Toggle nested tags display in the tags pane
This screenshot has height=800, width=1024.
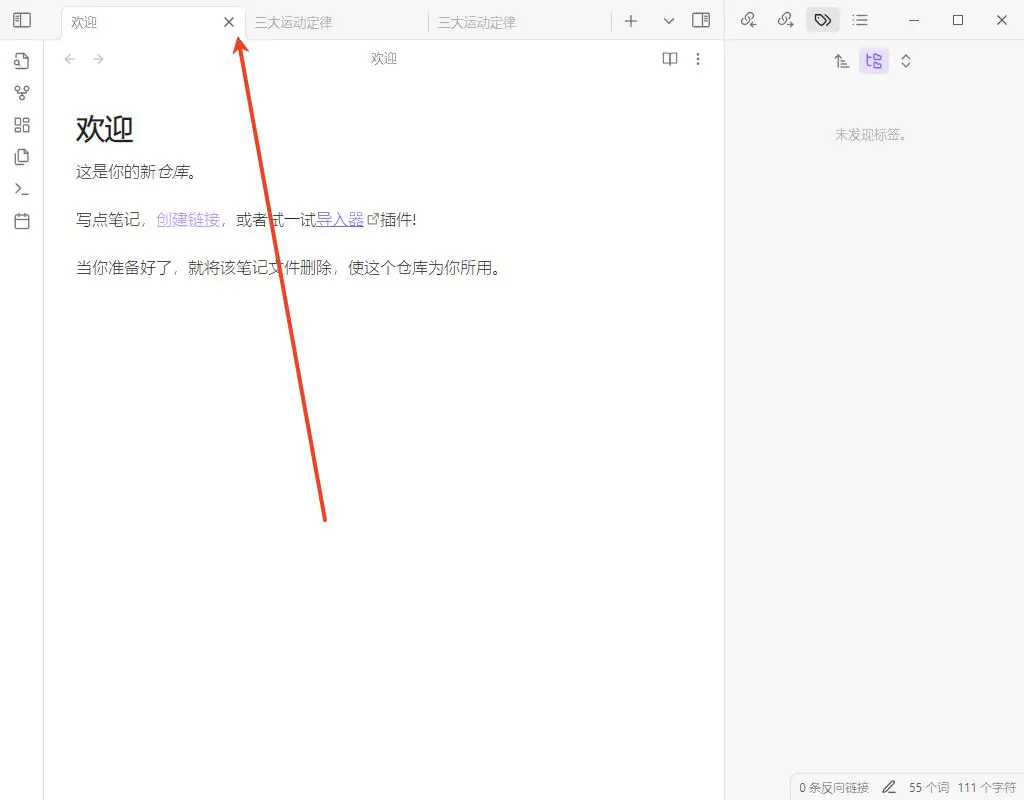pos(874,61)
